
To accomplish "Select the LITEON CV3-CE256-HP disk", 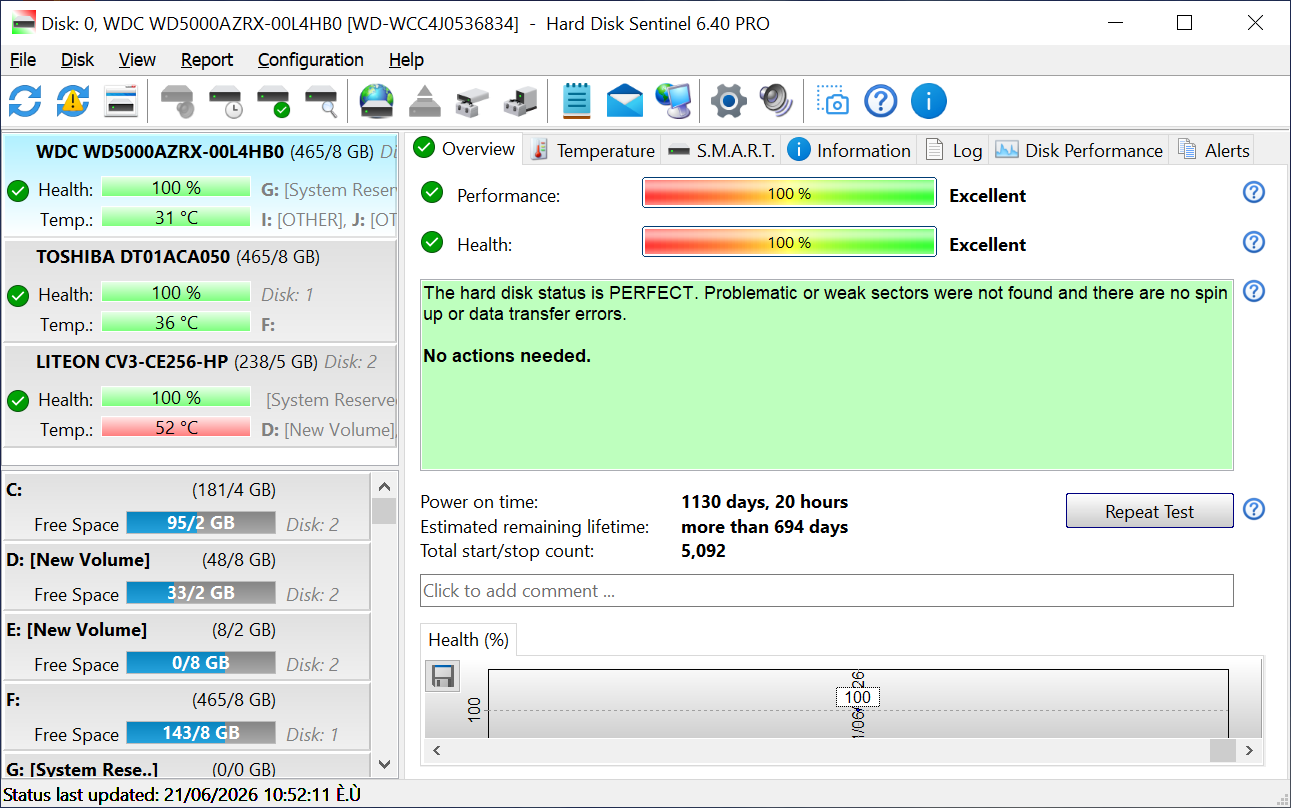I will click(x=200, y=396).
